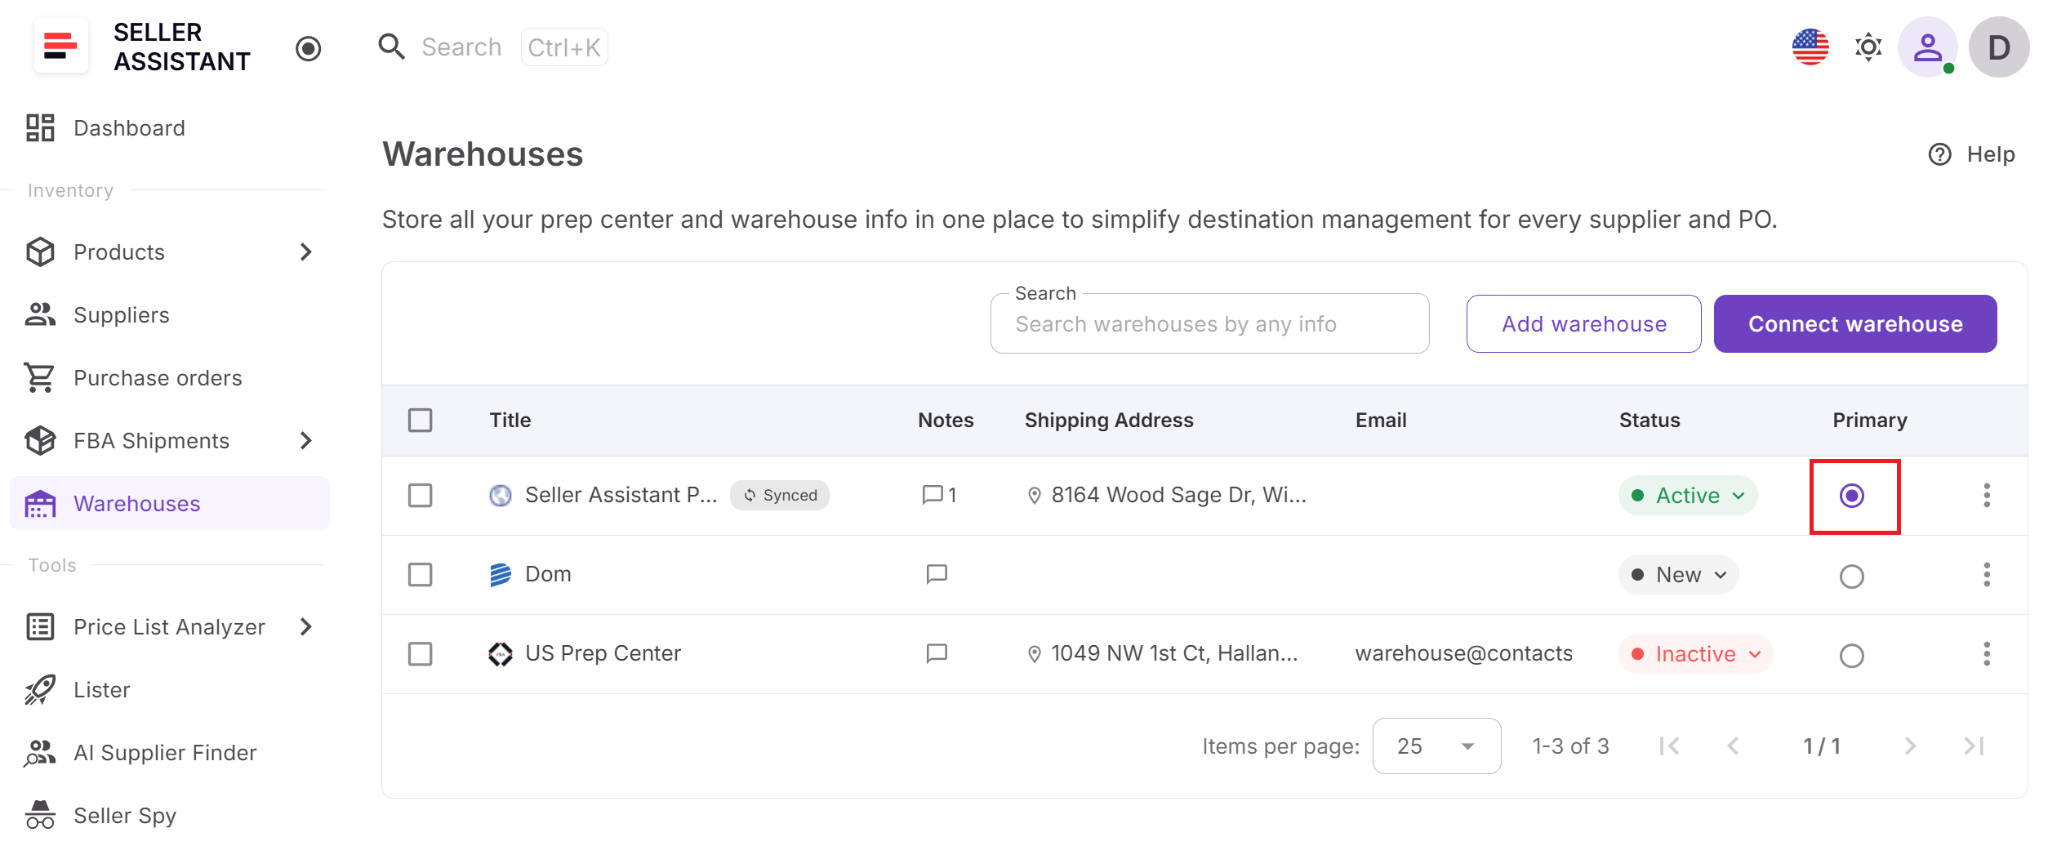Check the Dom row checkbox
This screenshot has width=2048, height=843.
420,574
